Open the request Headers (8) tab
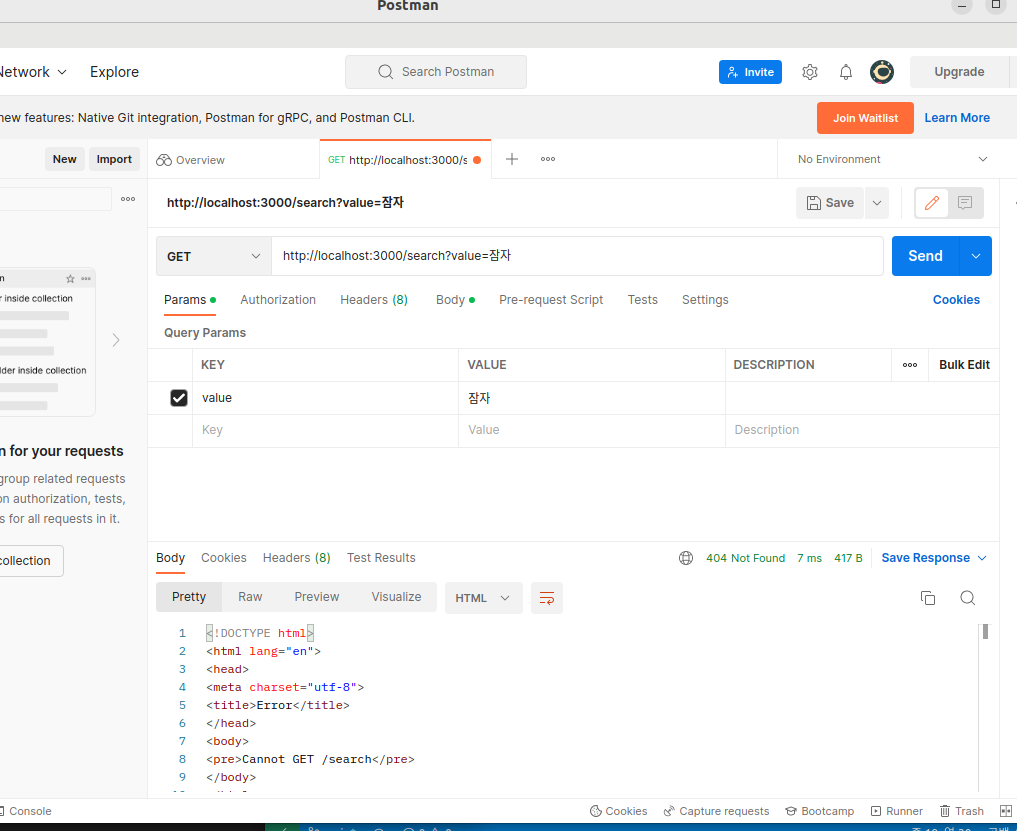 tap(374, 300)
